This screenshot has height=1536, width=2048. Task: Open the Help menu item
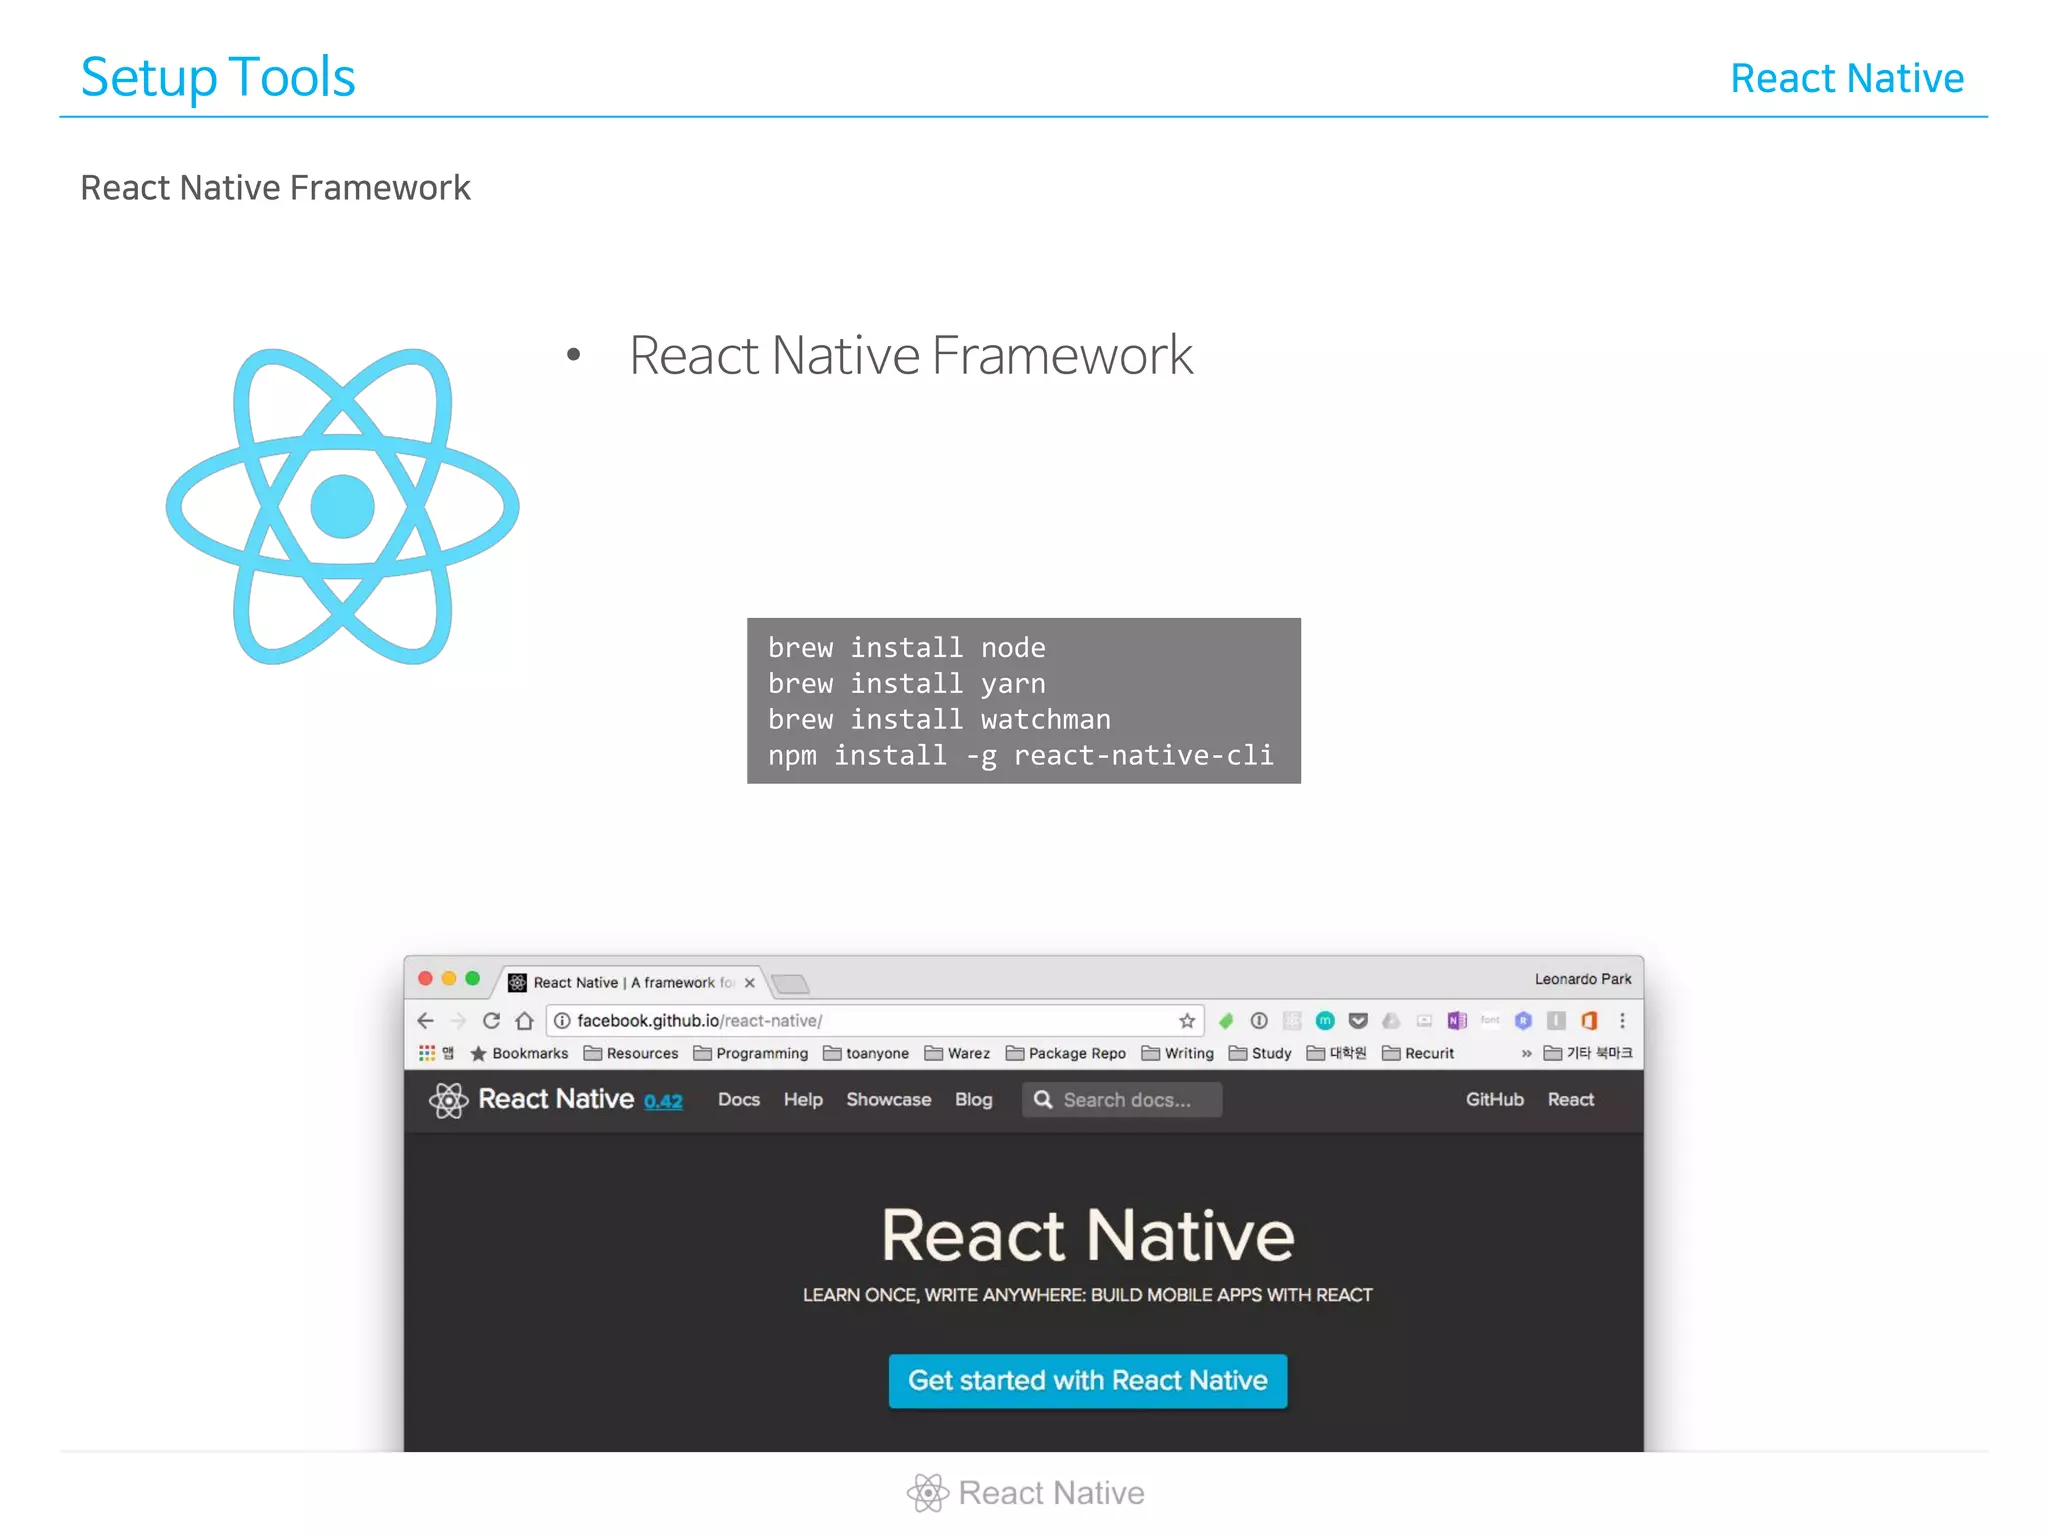tap(803, 1100)
